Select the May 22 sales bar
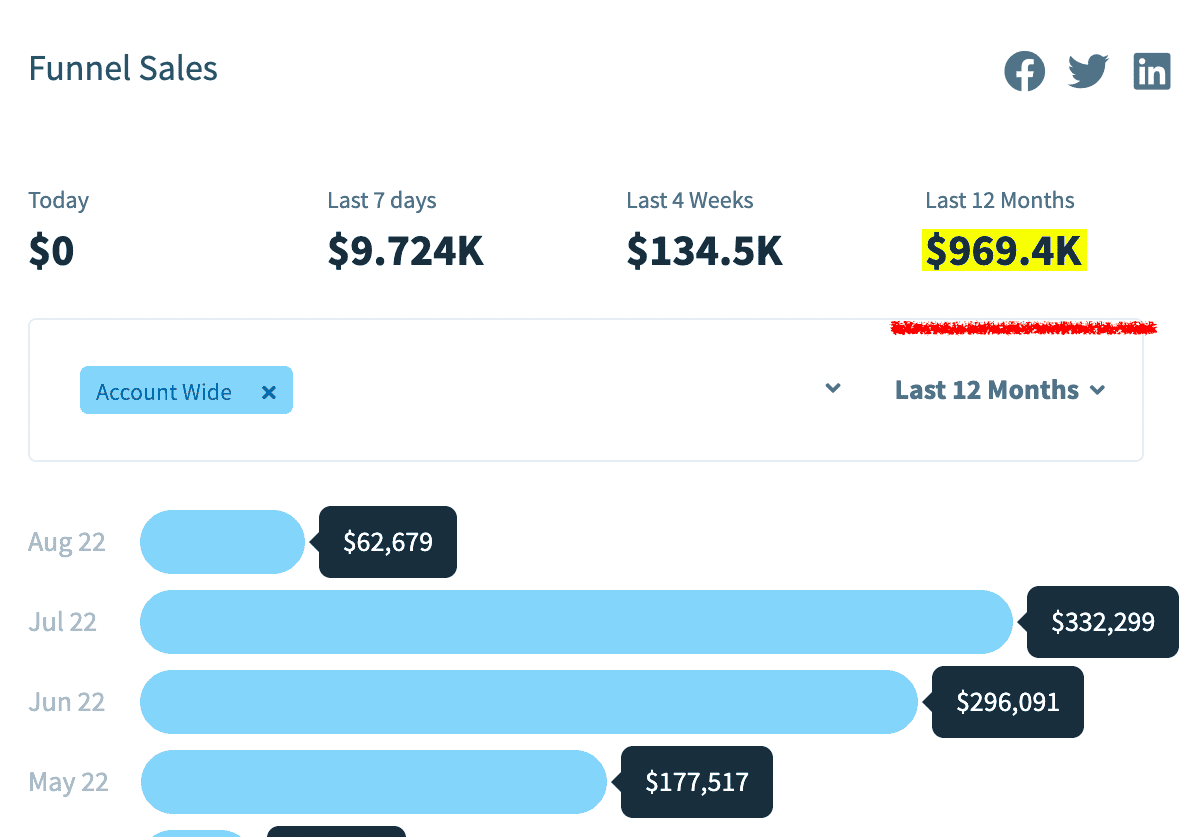The height and width of the screenshot is (837, 1184). 373,782
